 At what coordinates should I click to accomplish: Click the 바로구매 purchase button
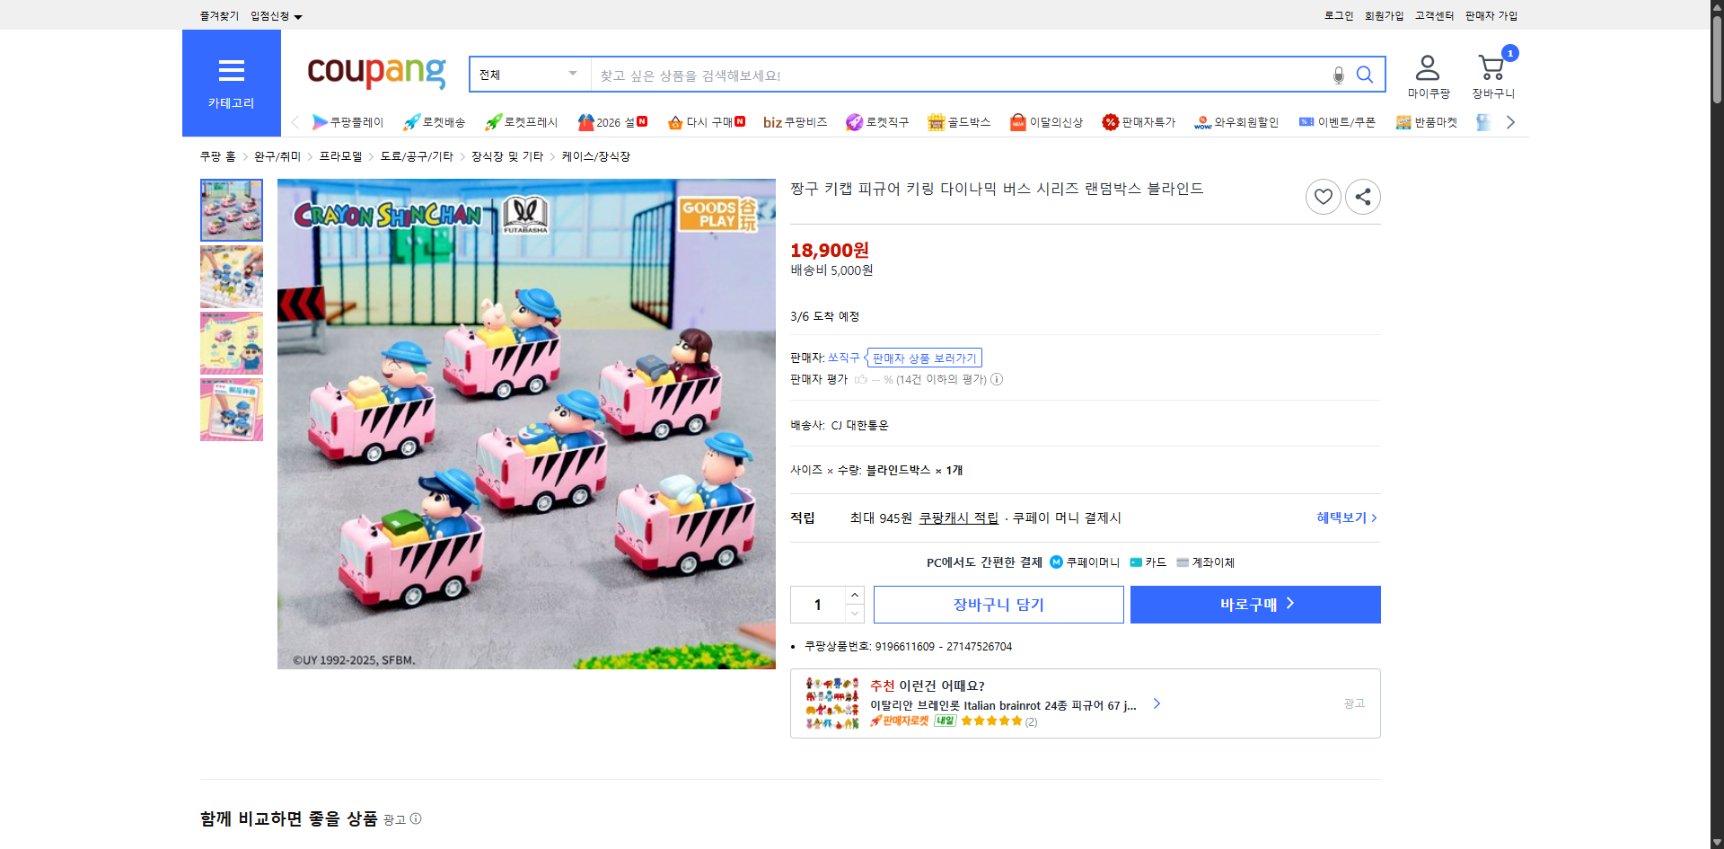point(1254,604)
